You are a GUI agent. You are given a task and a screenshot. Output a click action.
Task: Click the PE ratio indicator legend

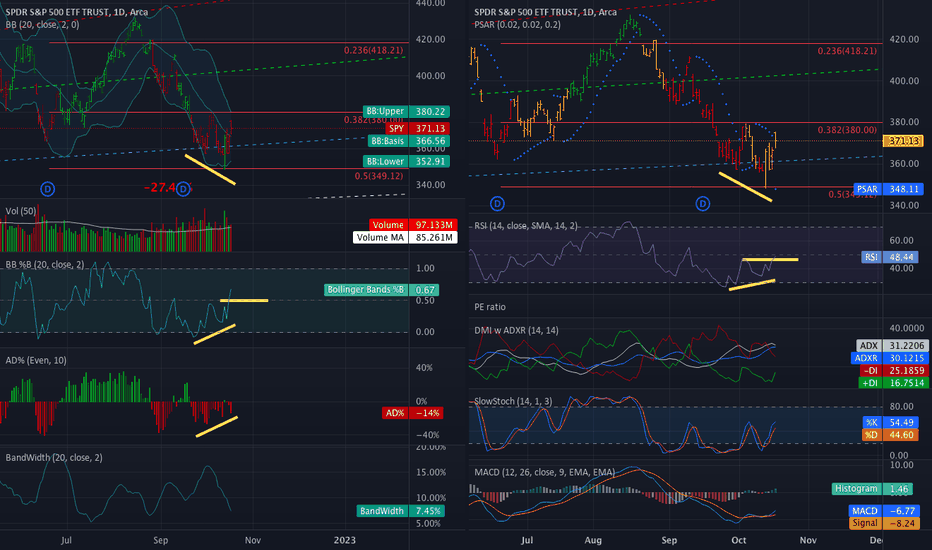pyautogui.click(x=490, y=307)
